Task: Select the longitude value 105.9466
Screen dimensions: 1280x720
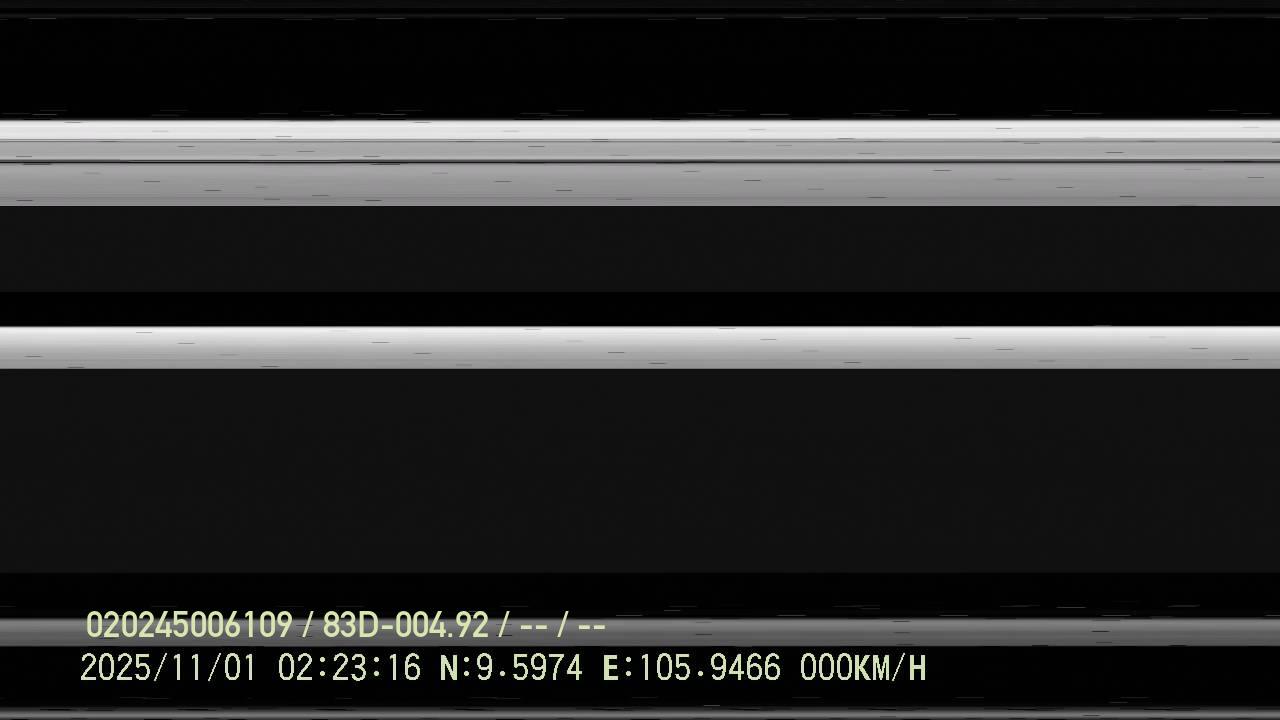Action: pyautogui.click(x=709, y=668)
